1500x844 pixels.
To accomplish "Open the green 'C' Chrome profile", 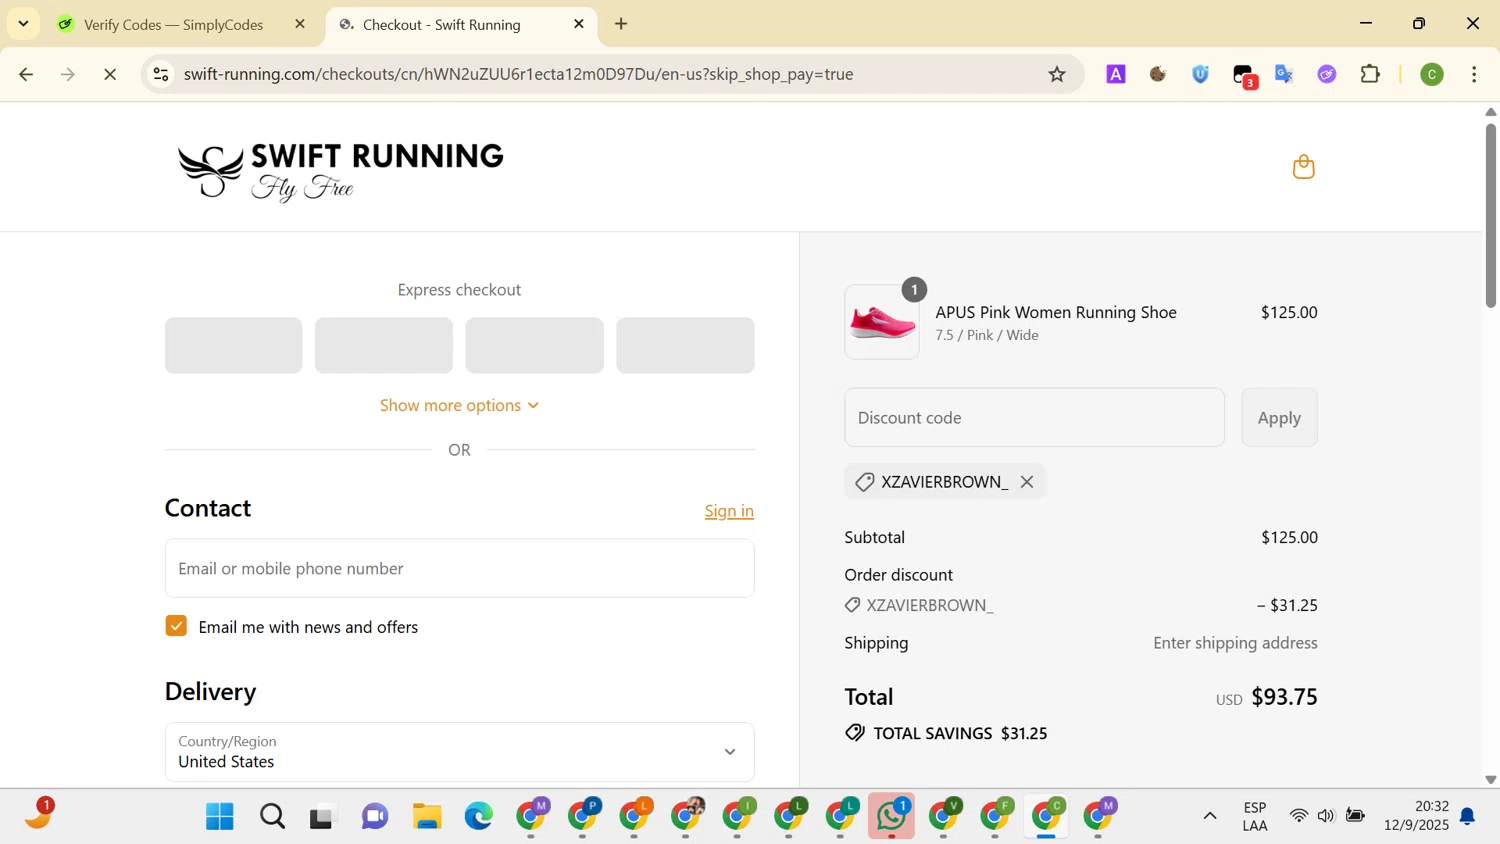I will pyautogui.click(x=1432, y=74).
